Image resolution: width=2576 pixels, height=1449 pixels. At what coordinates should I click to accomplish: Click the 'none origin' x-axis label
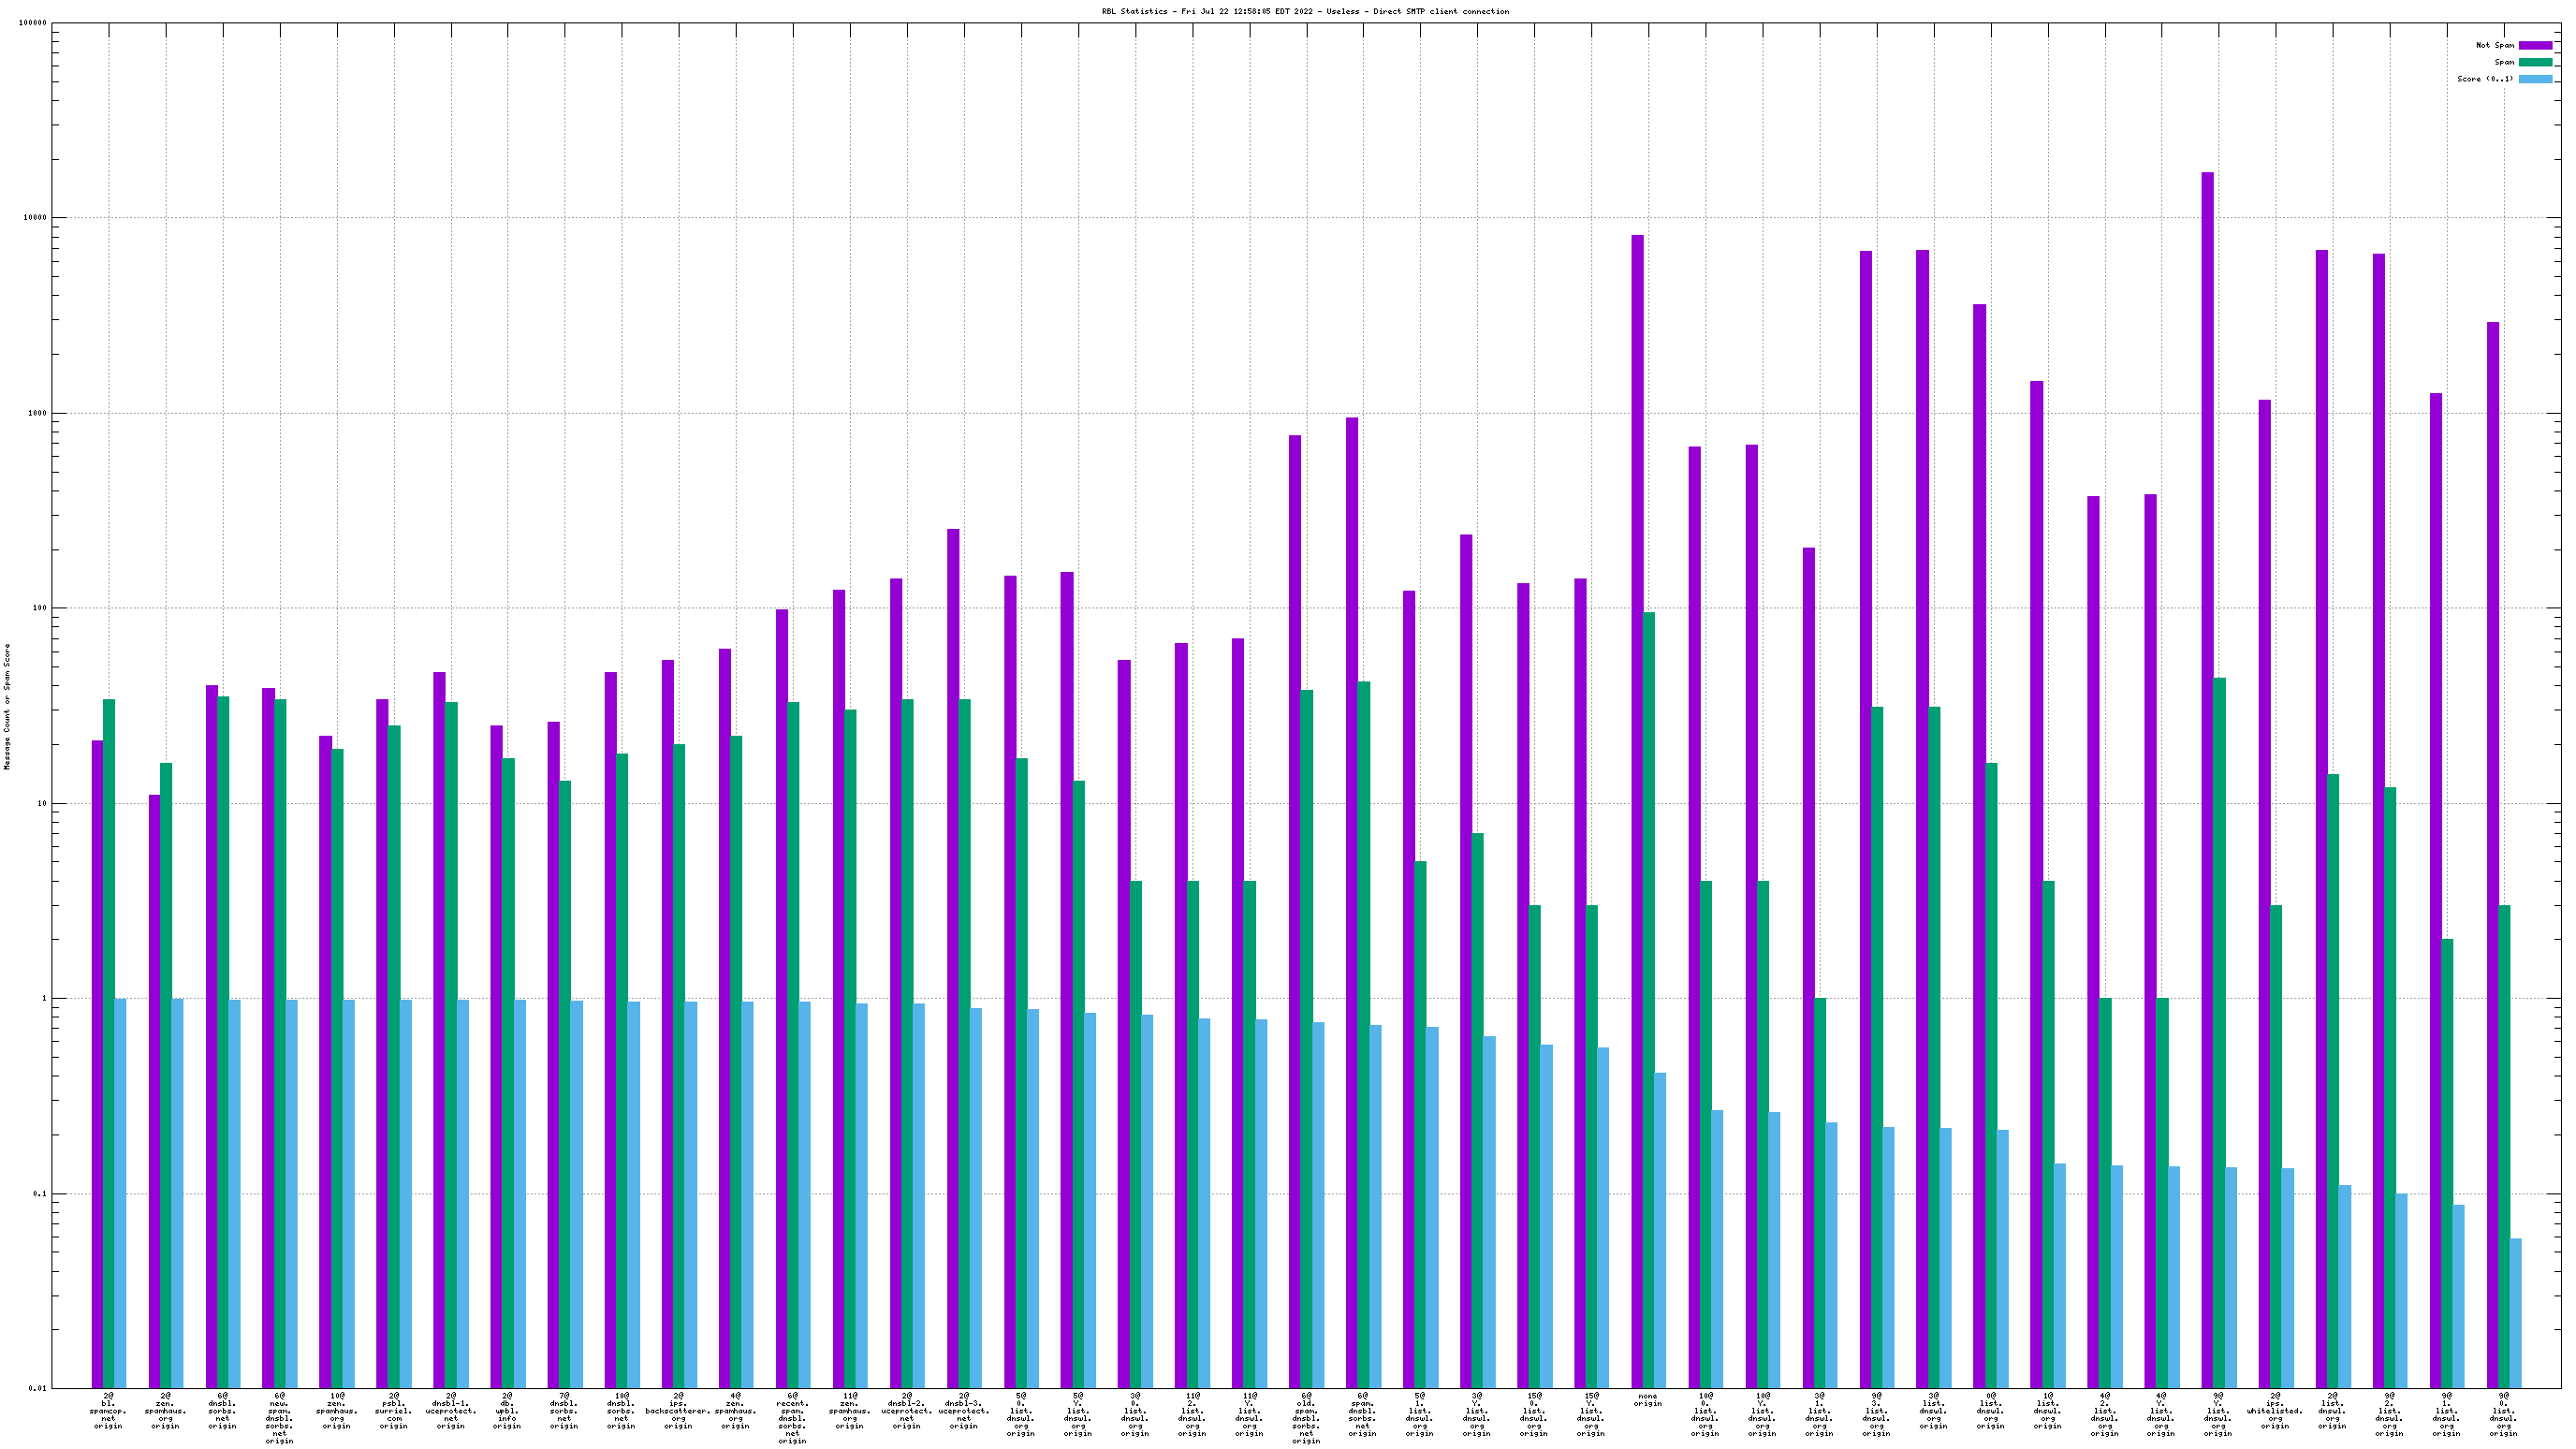pyautogui.click(x=1647, y=1400)
